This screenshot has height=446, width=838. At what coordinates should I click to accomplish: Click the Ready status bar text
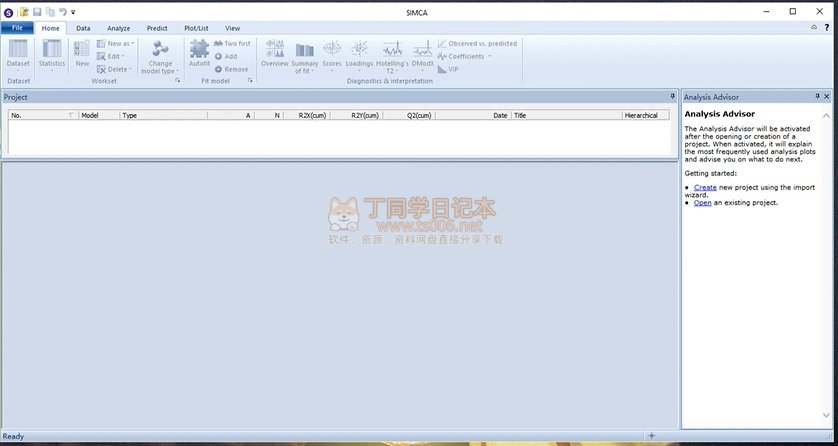coord(13,436)
